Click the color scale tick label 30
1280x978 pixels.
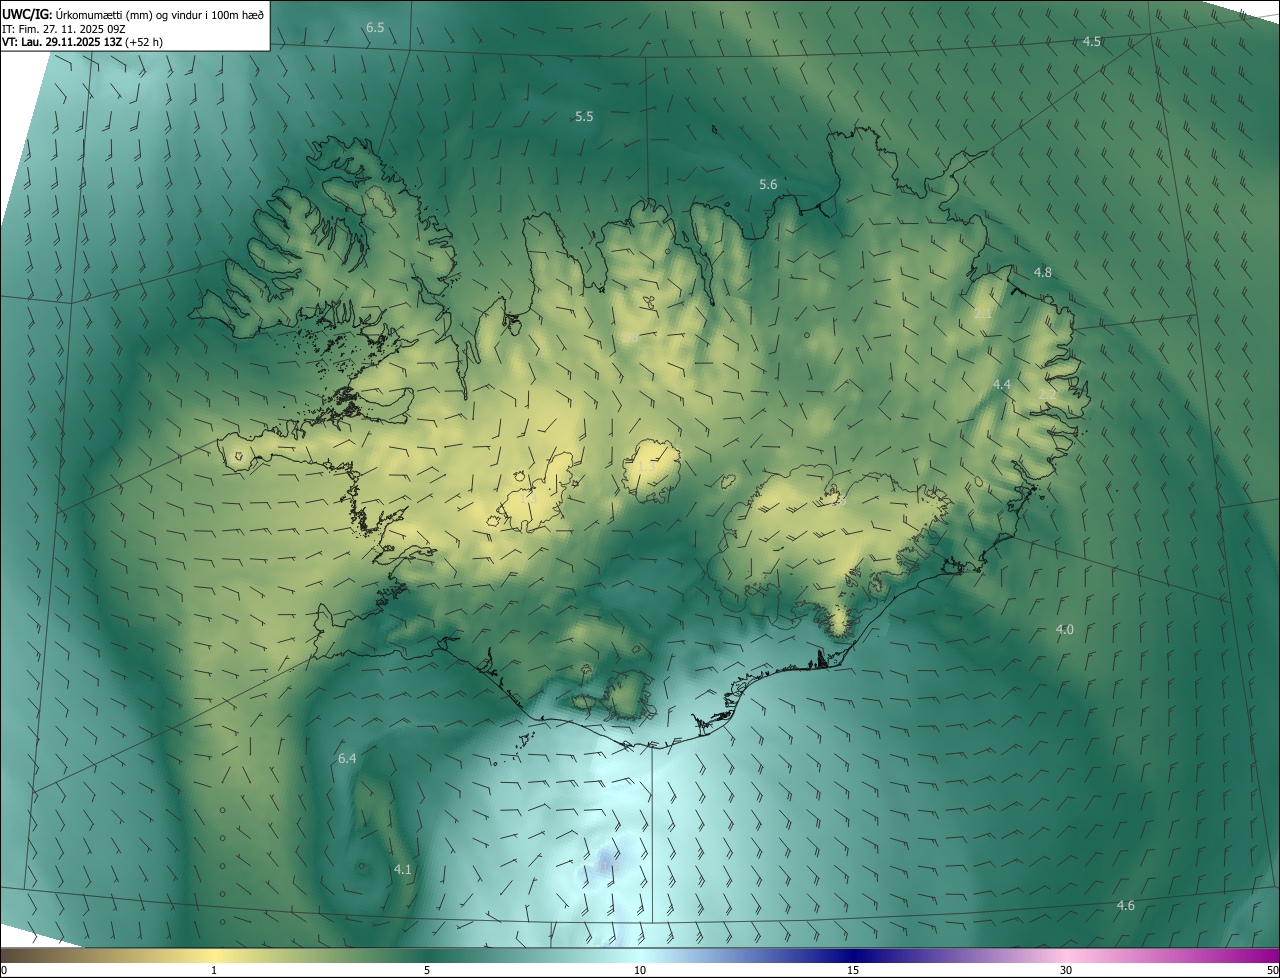[1066, 970]
